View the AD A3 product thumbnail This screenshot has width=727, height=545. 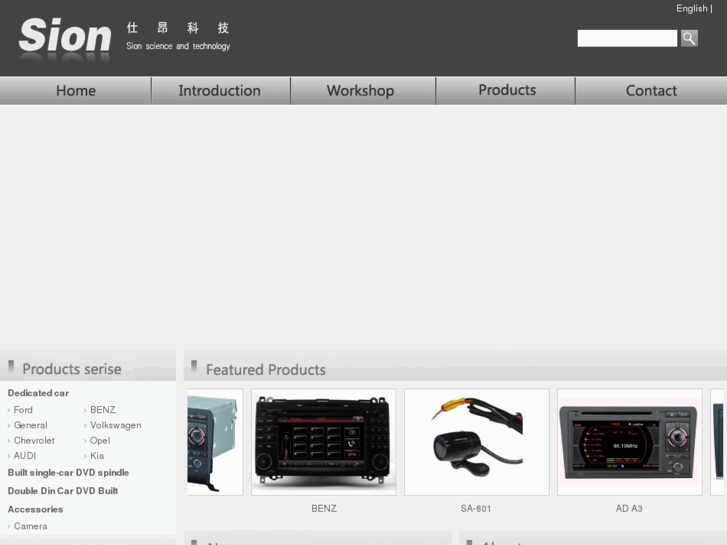[x=630, y=442]
